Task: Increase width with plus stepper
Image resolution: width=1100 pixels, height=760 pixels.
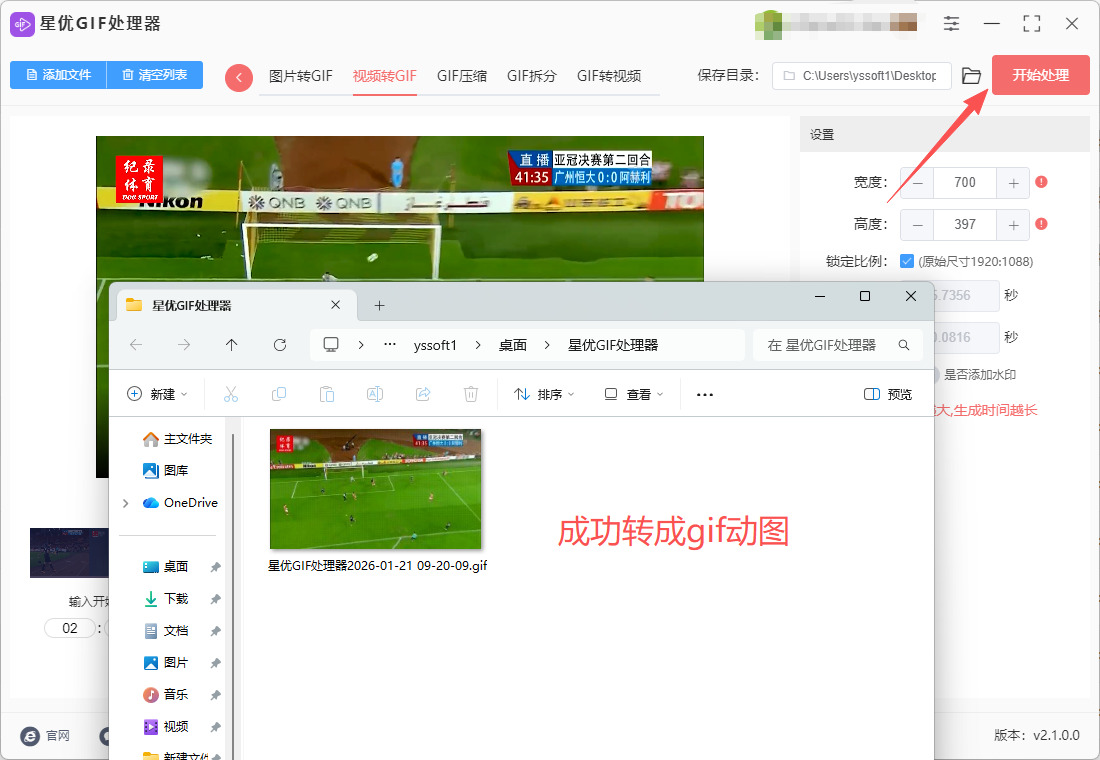Action: pos(1013,183)
